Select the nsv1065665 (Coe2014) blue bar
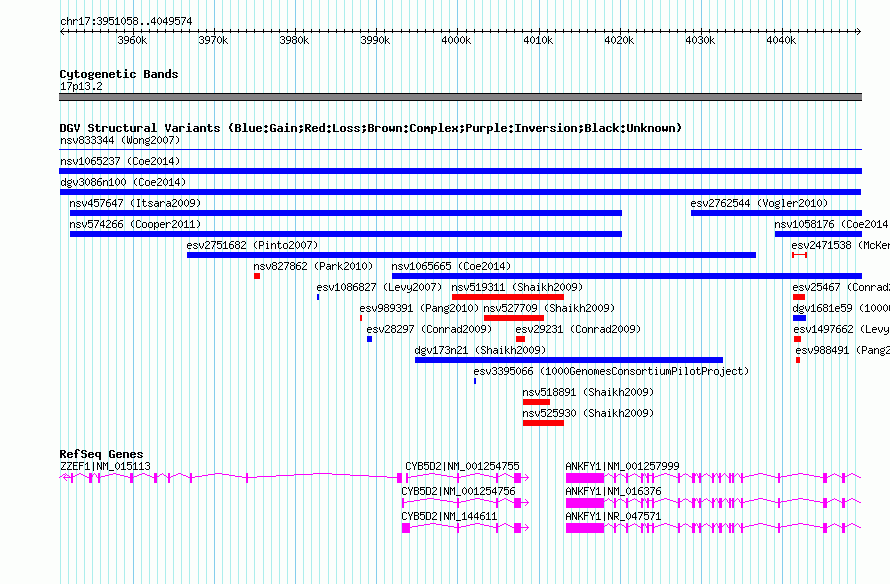Viewport: 890px width, 584px height. click(627, 276)
